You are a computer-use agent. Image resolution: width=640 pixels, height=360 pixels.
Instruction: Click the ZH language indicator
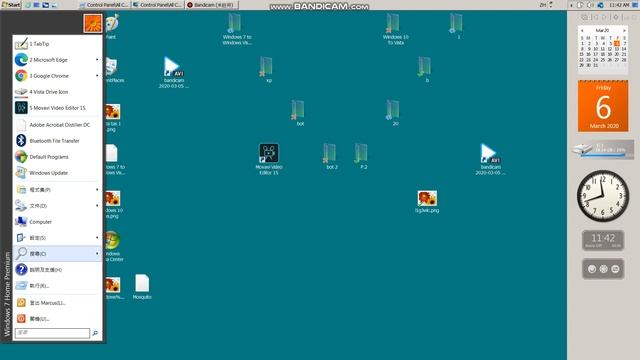(543, 5)
